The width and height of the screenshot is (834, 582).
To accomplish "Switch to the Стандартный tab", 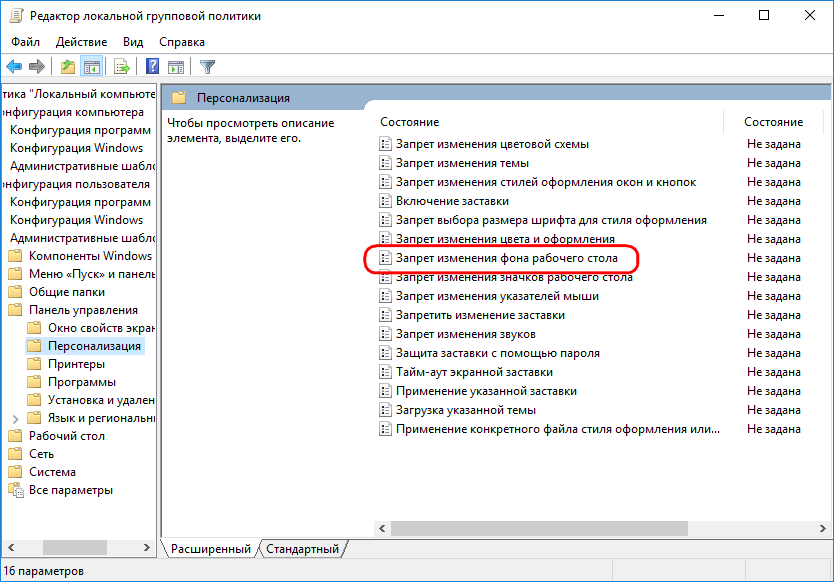I will click(x=302, y=549).
